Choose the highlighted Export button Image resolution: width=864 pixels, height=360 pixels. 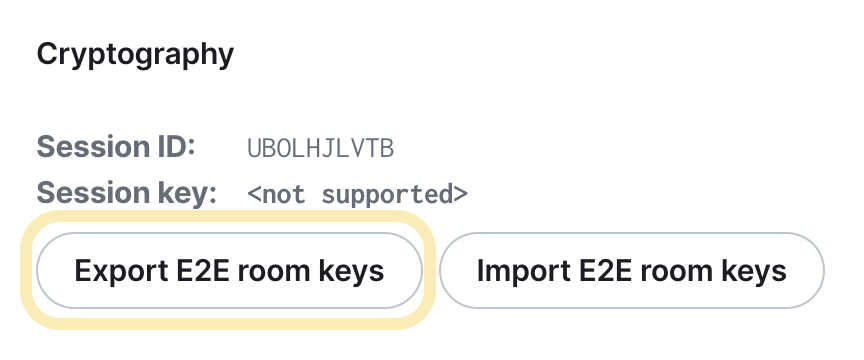tap(229, 270)
